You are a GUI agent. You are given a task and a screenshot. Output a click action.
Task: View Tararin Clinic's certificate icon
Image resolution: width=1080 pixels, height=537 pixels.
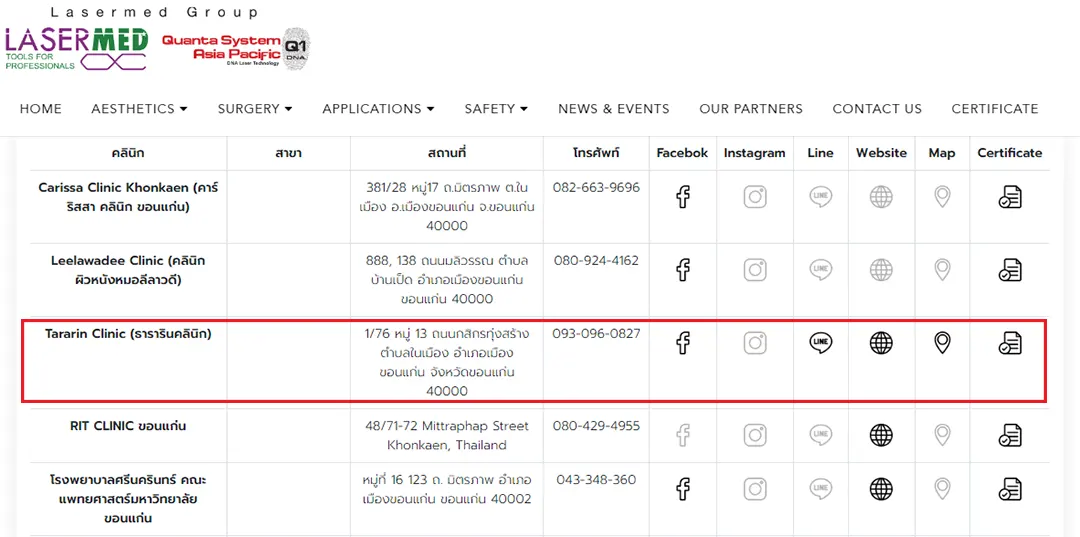pos(1010,342)
